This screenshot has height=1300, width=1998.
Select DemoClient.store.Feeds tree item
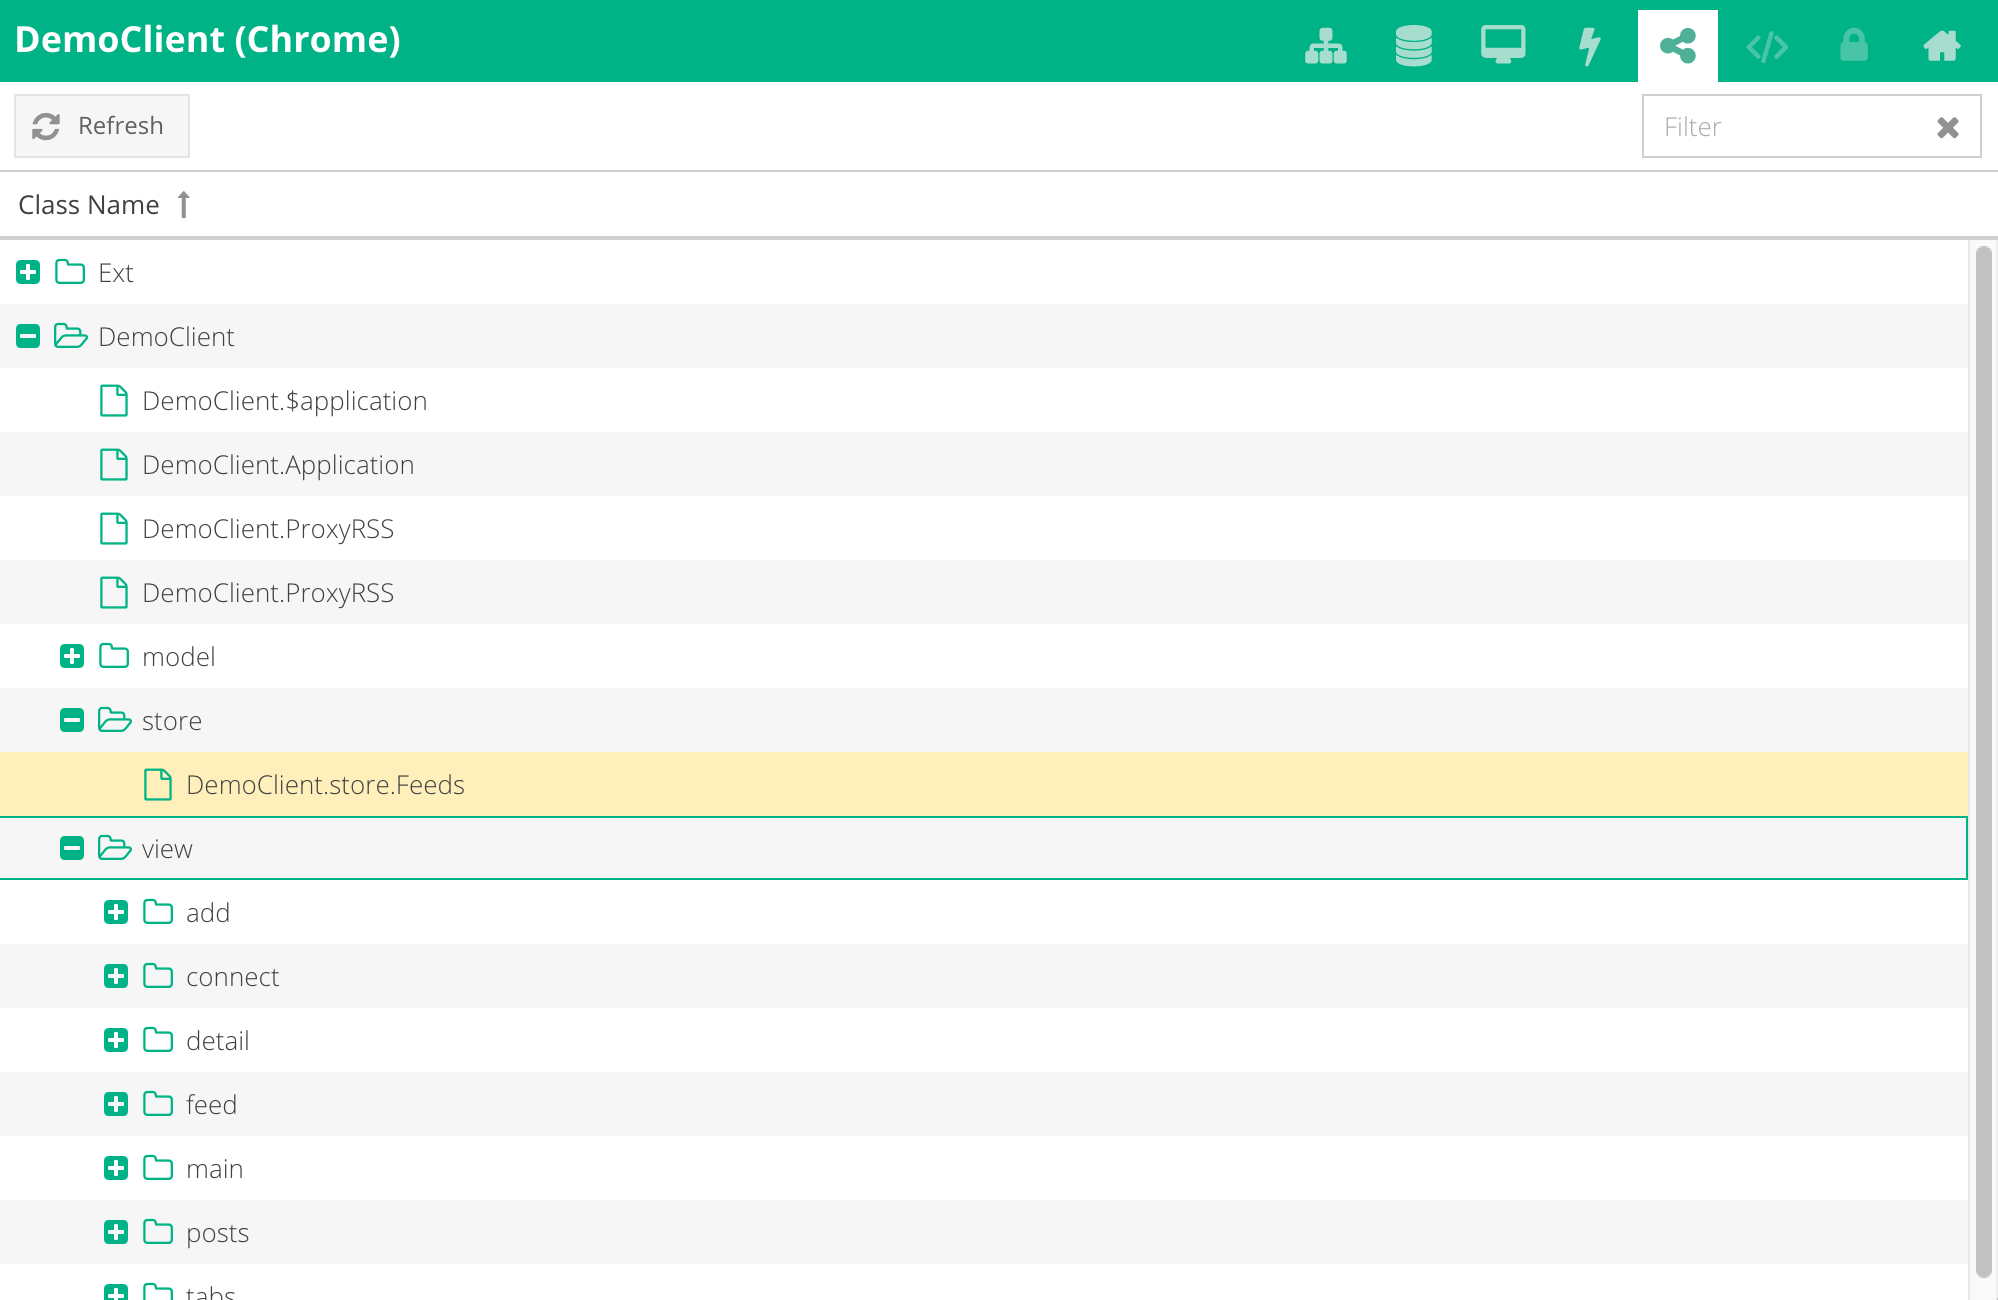tap(325, 785)
